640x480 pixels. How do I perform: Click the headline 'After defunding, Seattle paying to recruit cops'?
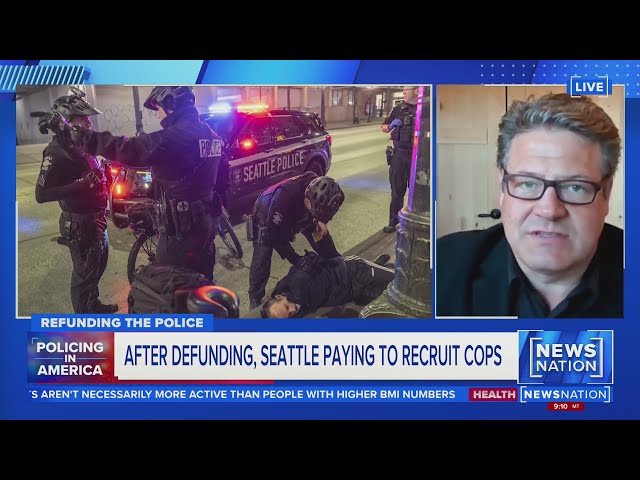[x=313, y=356]
